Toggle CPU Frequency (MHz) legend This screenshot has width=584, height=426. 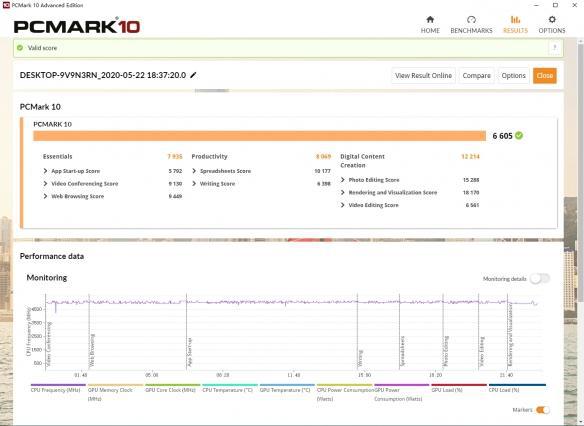tap(58, 388)
